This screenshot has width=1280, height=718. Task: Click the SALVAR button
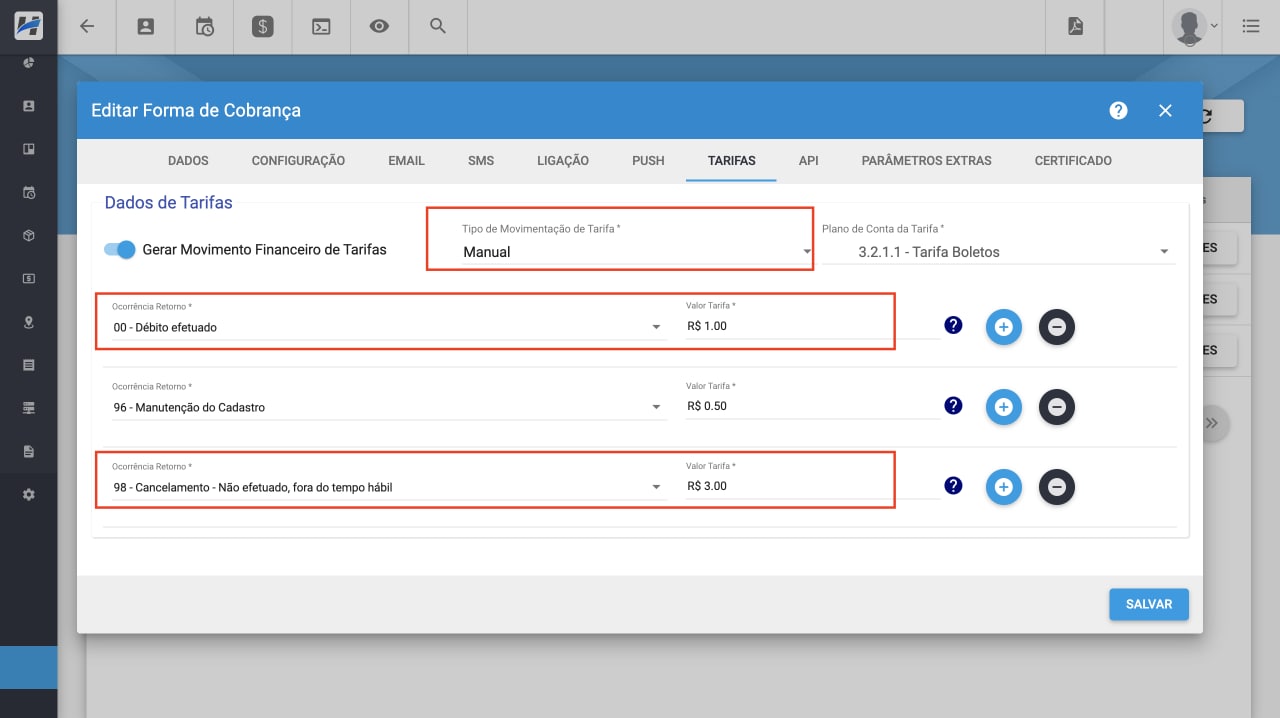coord(1149,604)
